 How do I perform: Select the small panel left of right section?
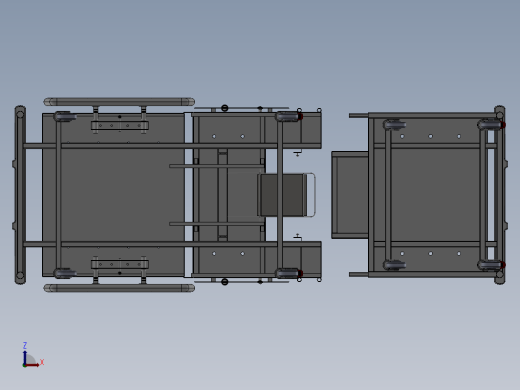350,195
